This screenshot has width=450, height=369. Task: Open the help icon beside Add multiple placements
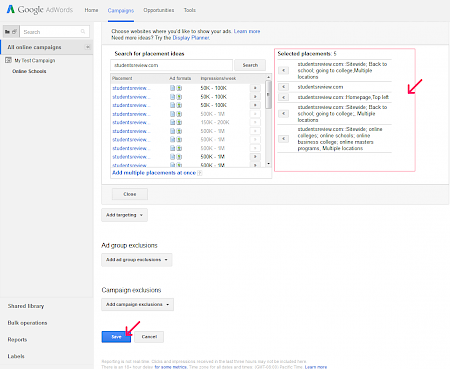click(x=200, y=173)
